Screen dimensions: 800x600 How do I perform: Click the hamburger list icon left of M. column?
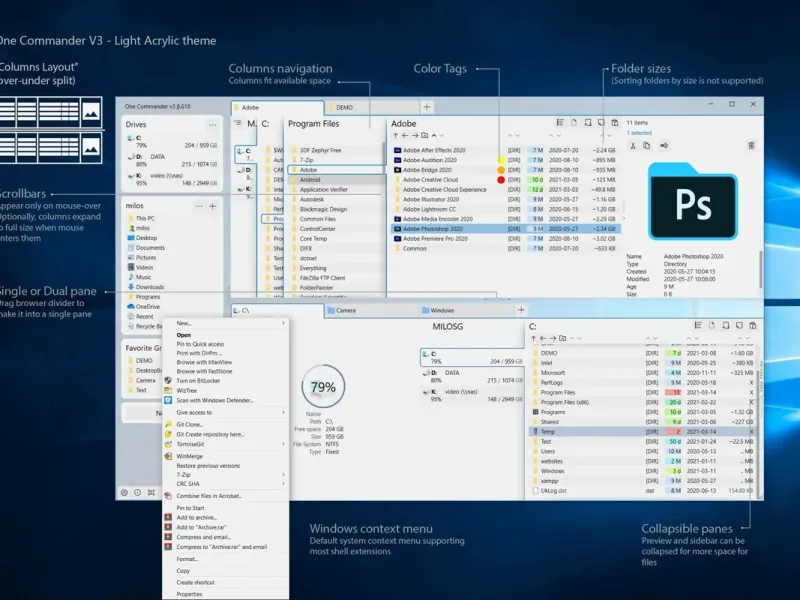click(x=238, y=123)
